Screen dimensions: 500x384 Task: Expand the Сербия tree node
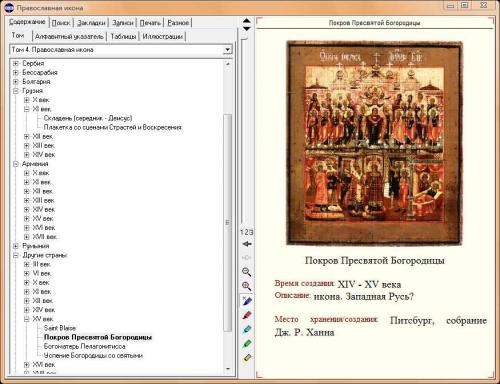[x=16, y=63]
